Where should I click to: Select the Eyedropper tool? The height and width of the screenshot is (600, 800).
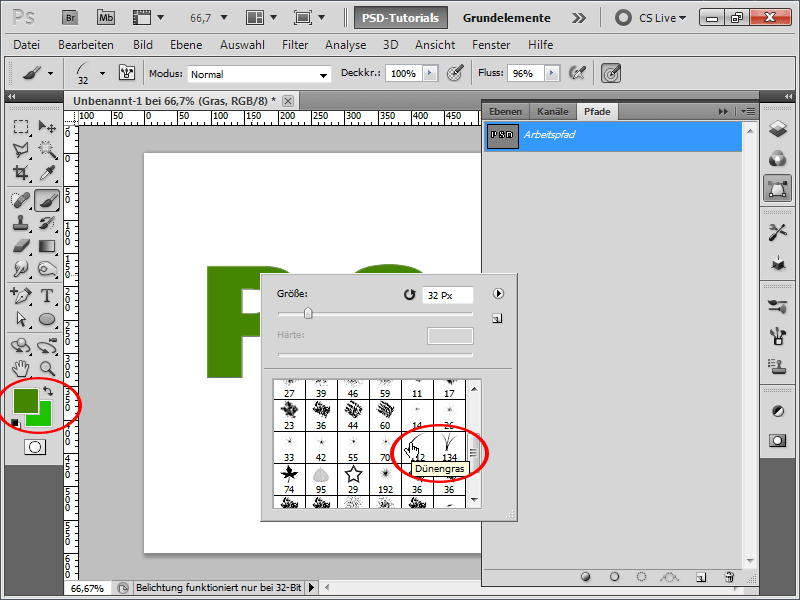tap(47, 173)
